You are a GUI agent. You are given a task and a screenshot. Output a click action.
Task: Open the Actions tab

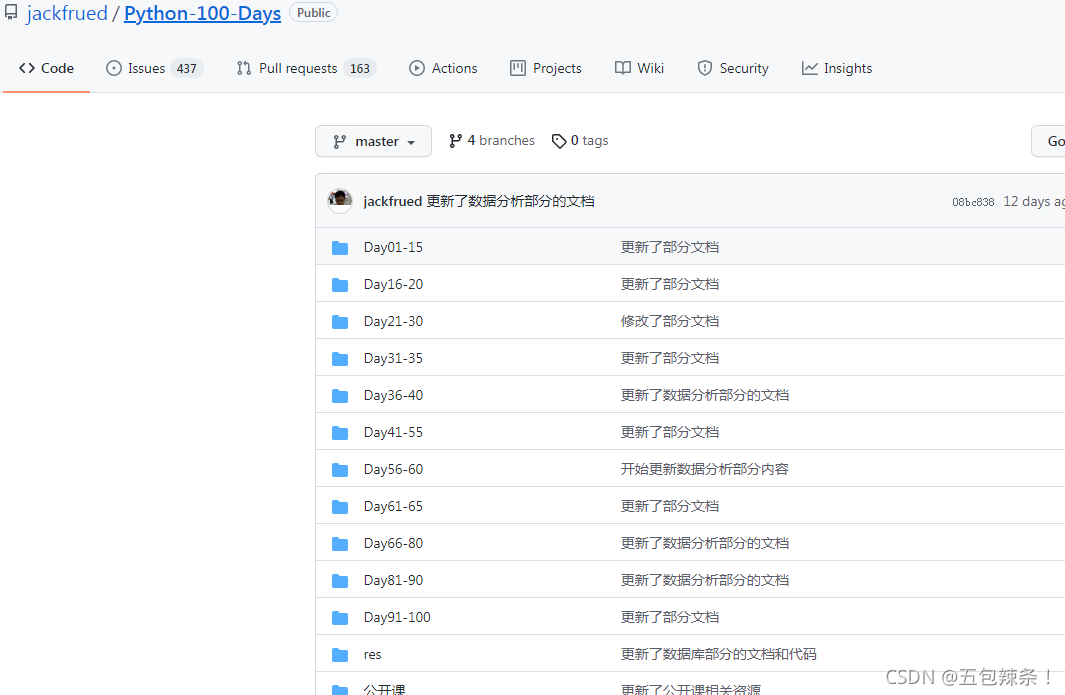tap(443, 68)
